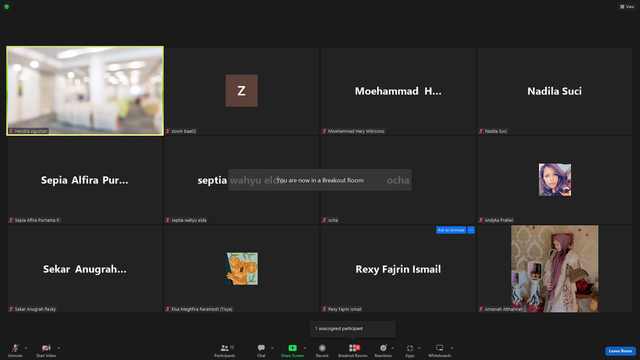This screenshot has height=360, width=640.
Task: Click the 'Moehammad Hary Wibisono' name label
Action: 356,131
